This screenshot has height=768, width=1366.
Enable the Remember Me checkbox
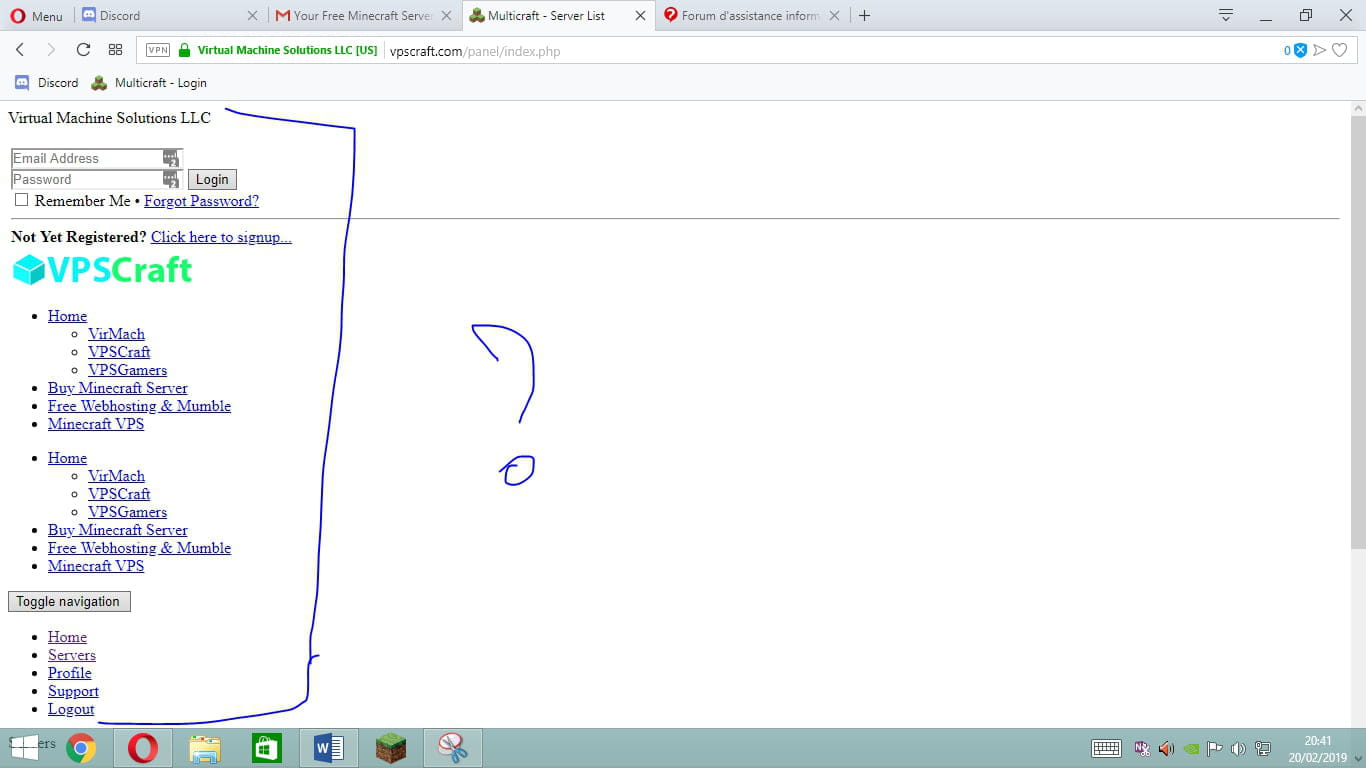click(x=21, y=199)
